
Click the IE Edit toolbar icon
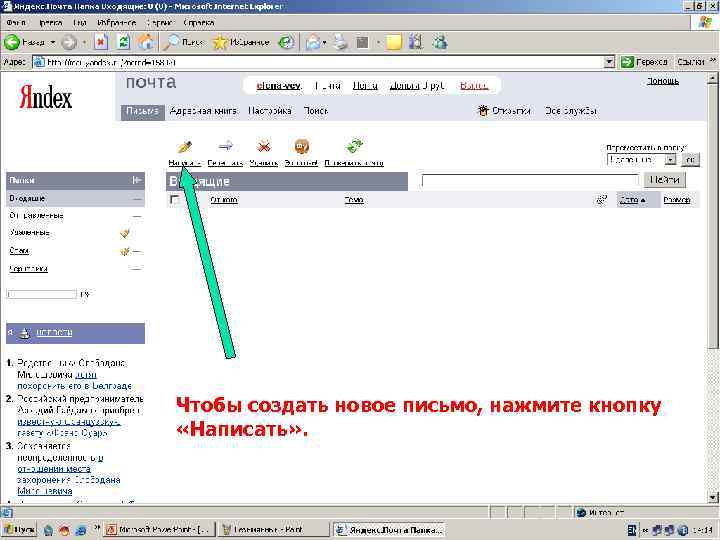coord(363,43)
